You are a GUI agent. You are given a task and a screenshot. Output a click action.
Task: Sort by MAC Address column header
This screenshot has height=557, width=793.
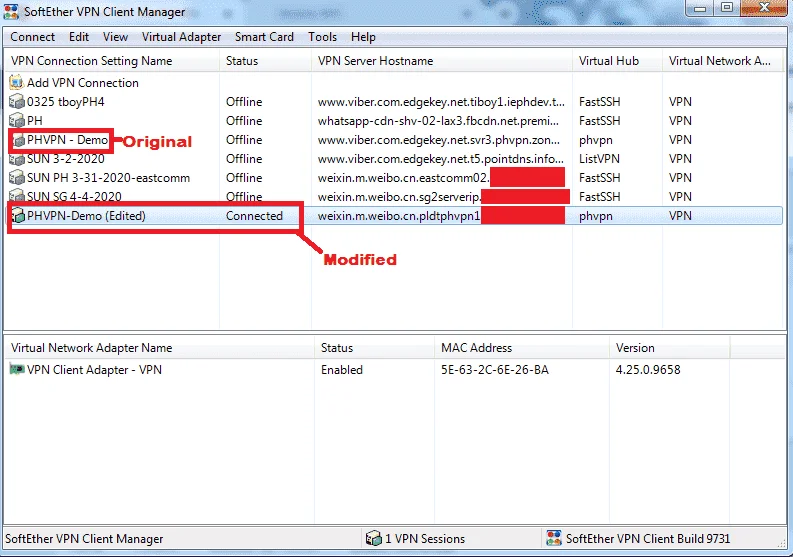[522, 348]
